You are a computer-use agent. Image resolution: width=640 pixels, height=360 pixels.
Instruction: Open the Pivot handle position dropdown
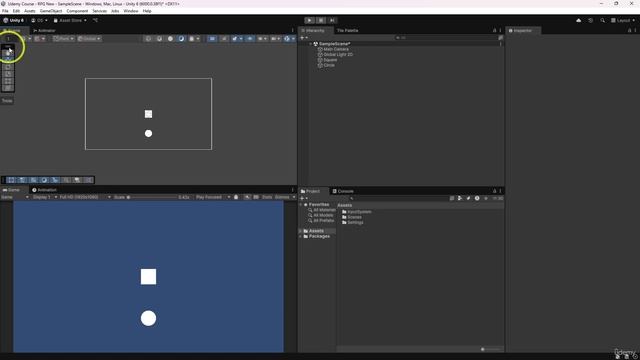point(64,39)
